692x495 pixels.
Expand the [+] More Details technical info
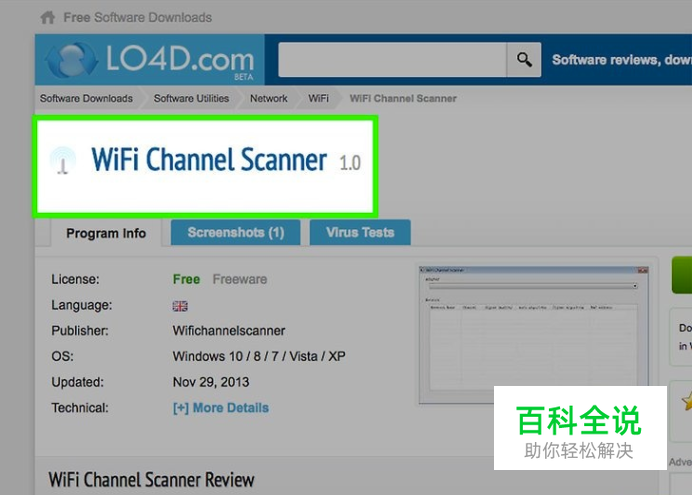(221, 408)
